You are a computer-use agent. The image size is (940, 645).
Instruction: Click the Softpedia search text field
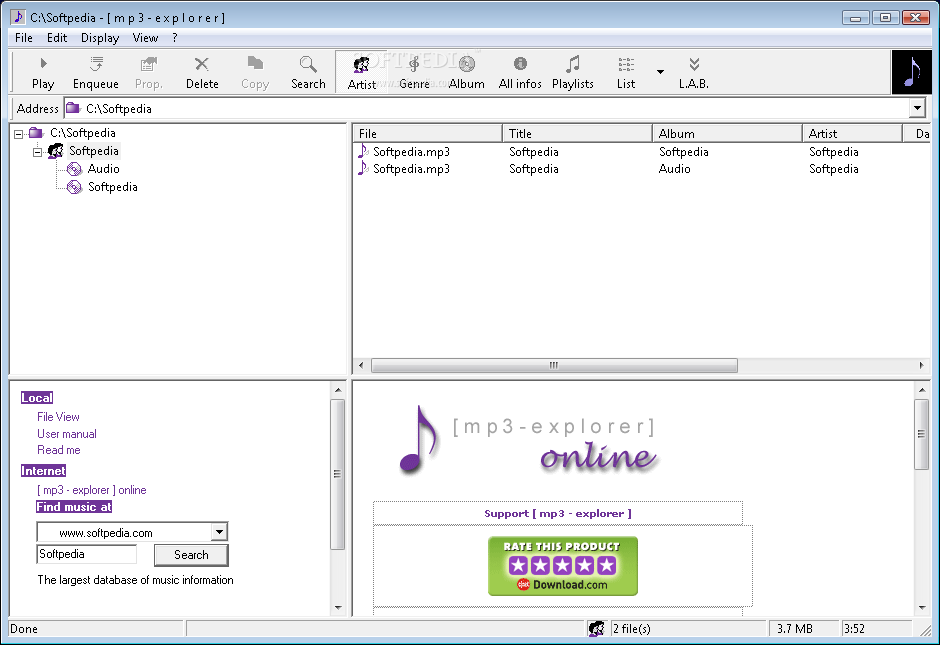[x=87, y=554]
